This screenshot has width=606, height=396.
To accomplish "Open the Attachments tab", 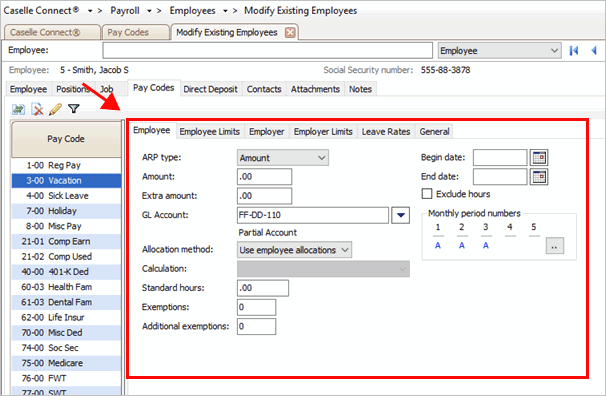I will [315, 89].
